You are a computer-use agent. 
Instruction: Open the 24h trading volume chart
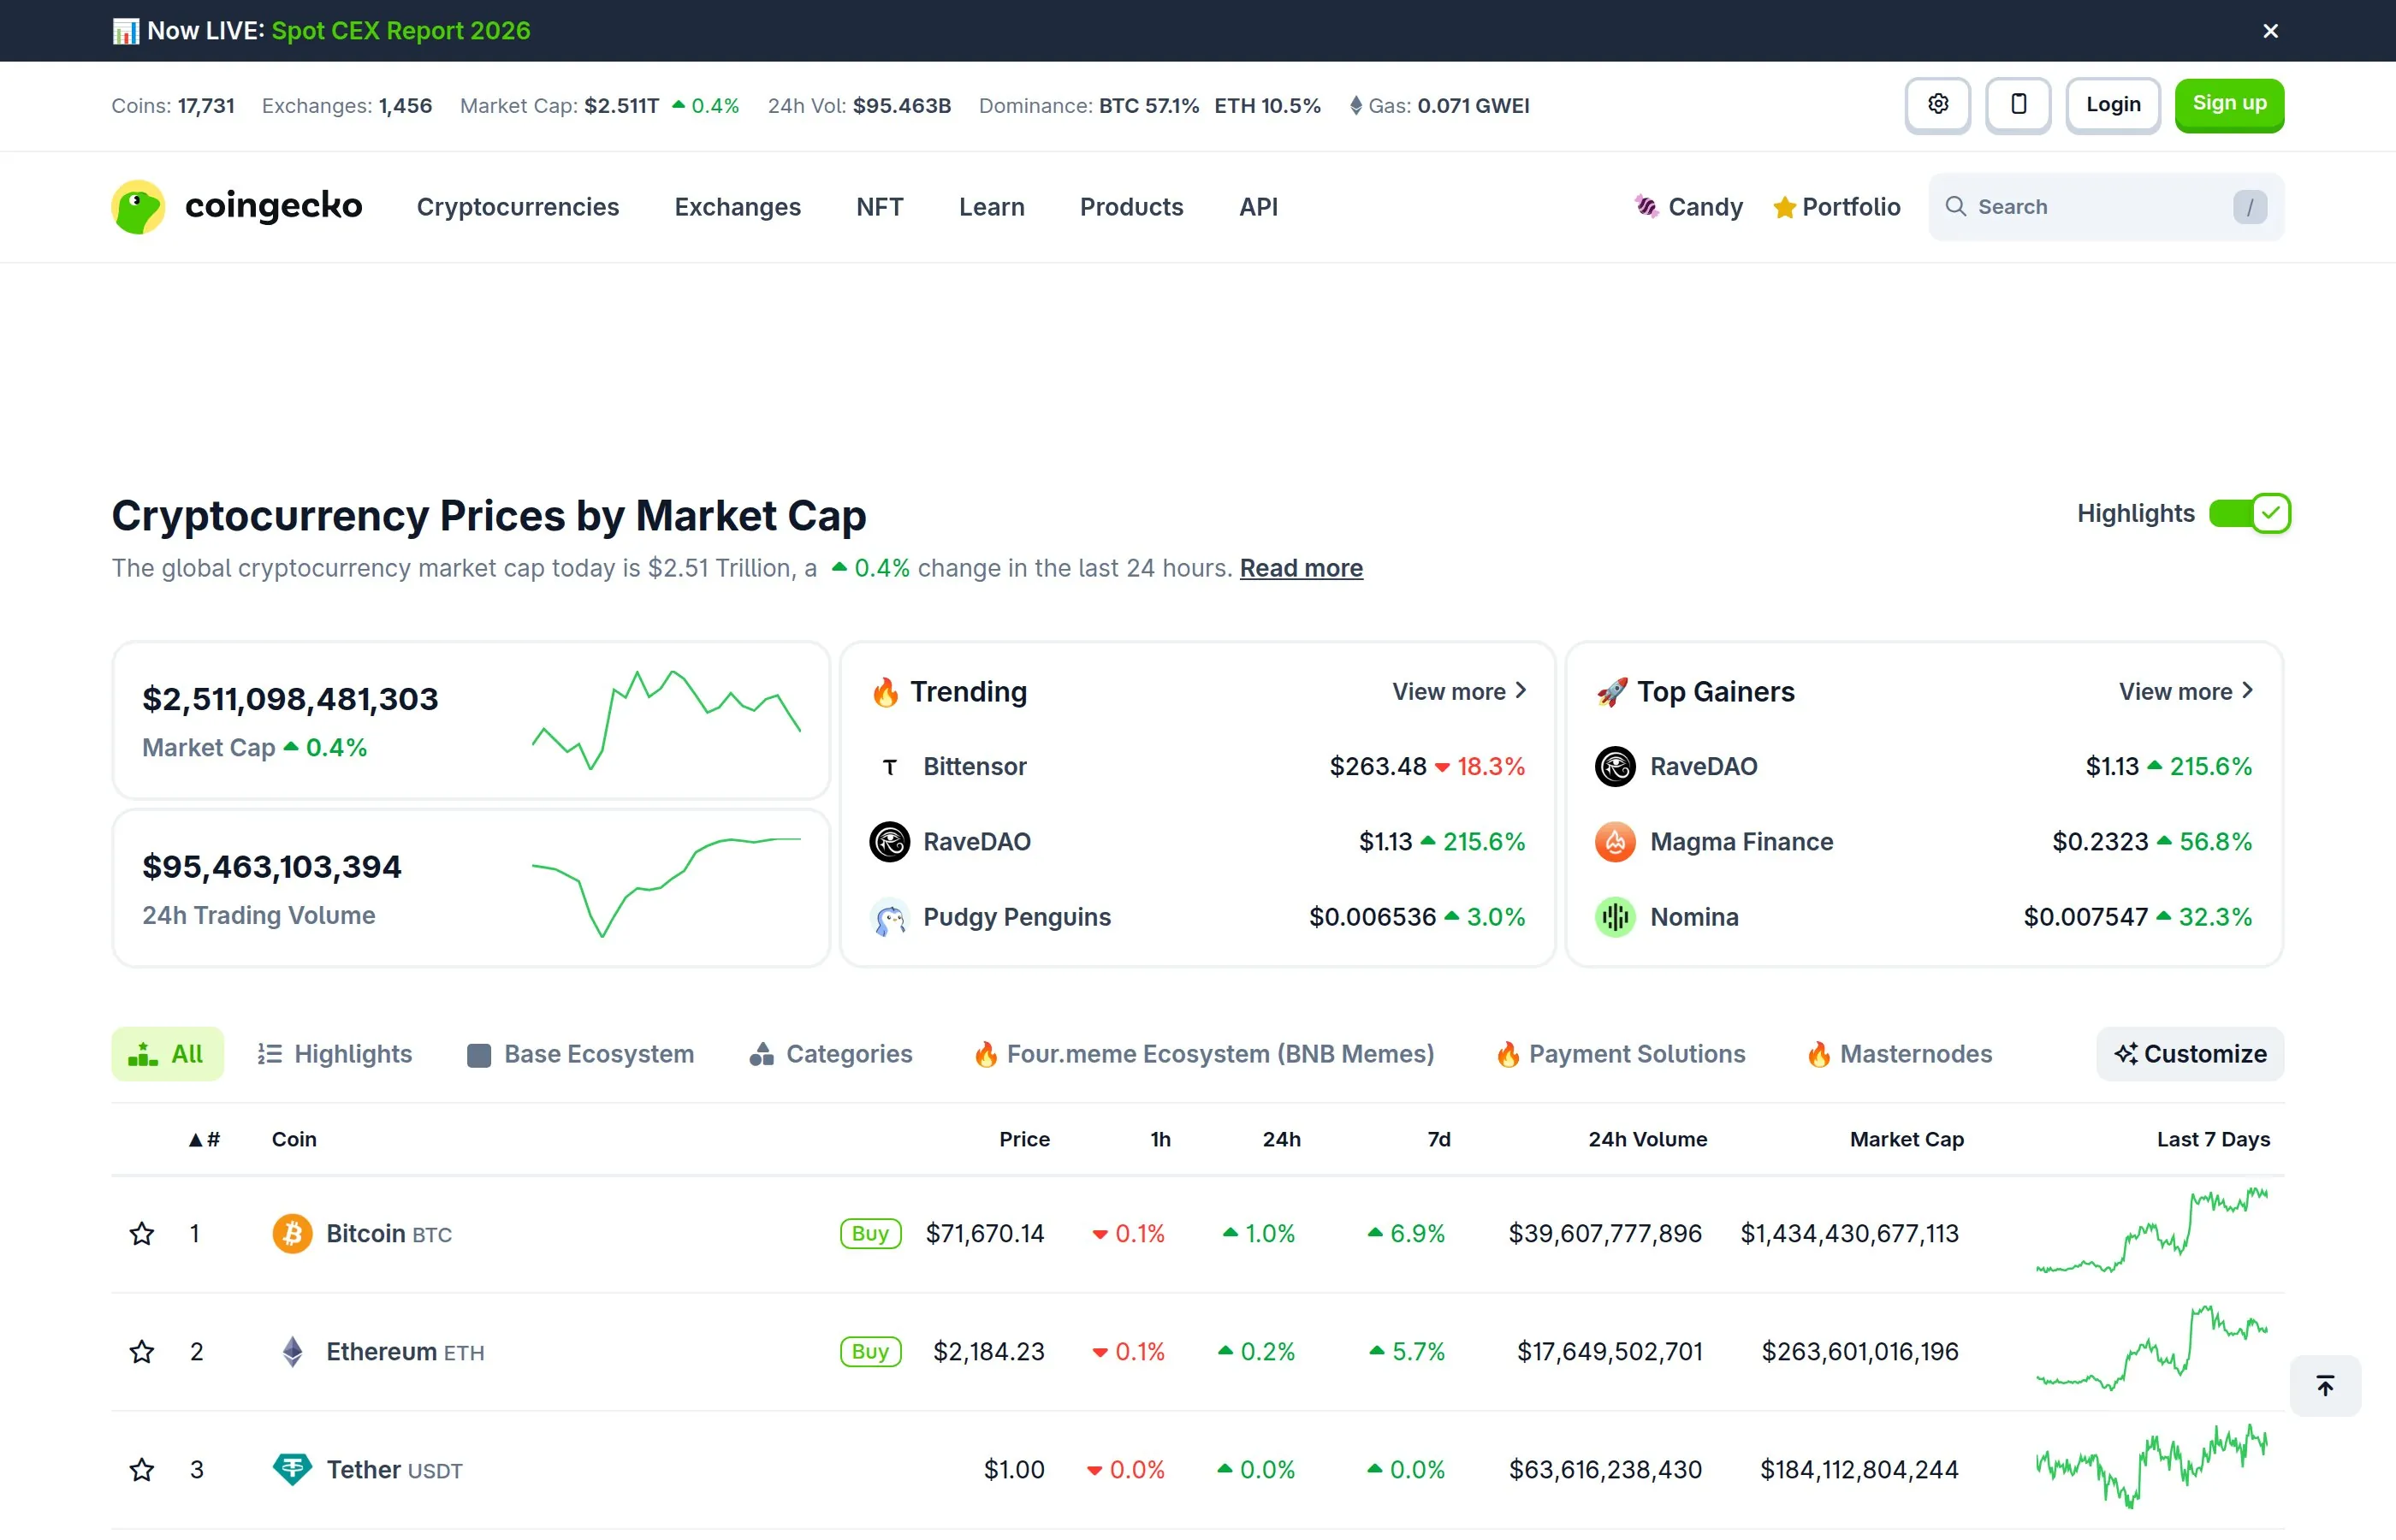pyautogui.click(x=666, y=887)
